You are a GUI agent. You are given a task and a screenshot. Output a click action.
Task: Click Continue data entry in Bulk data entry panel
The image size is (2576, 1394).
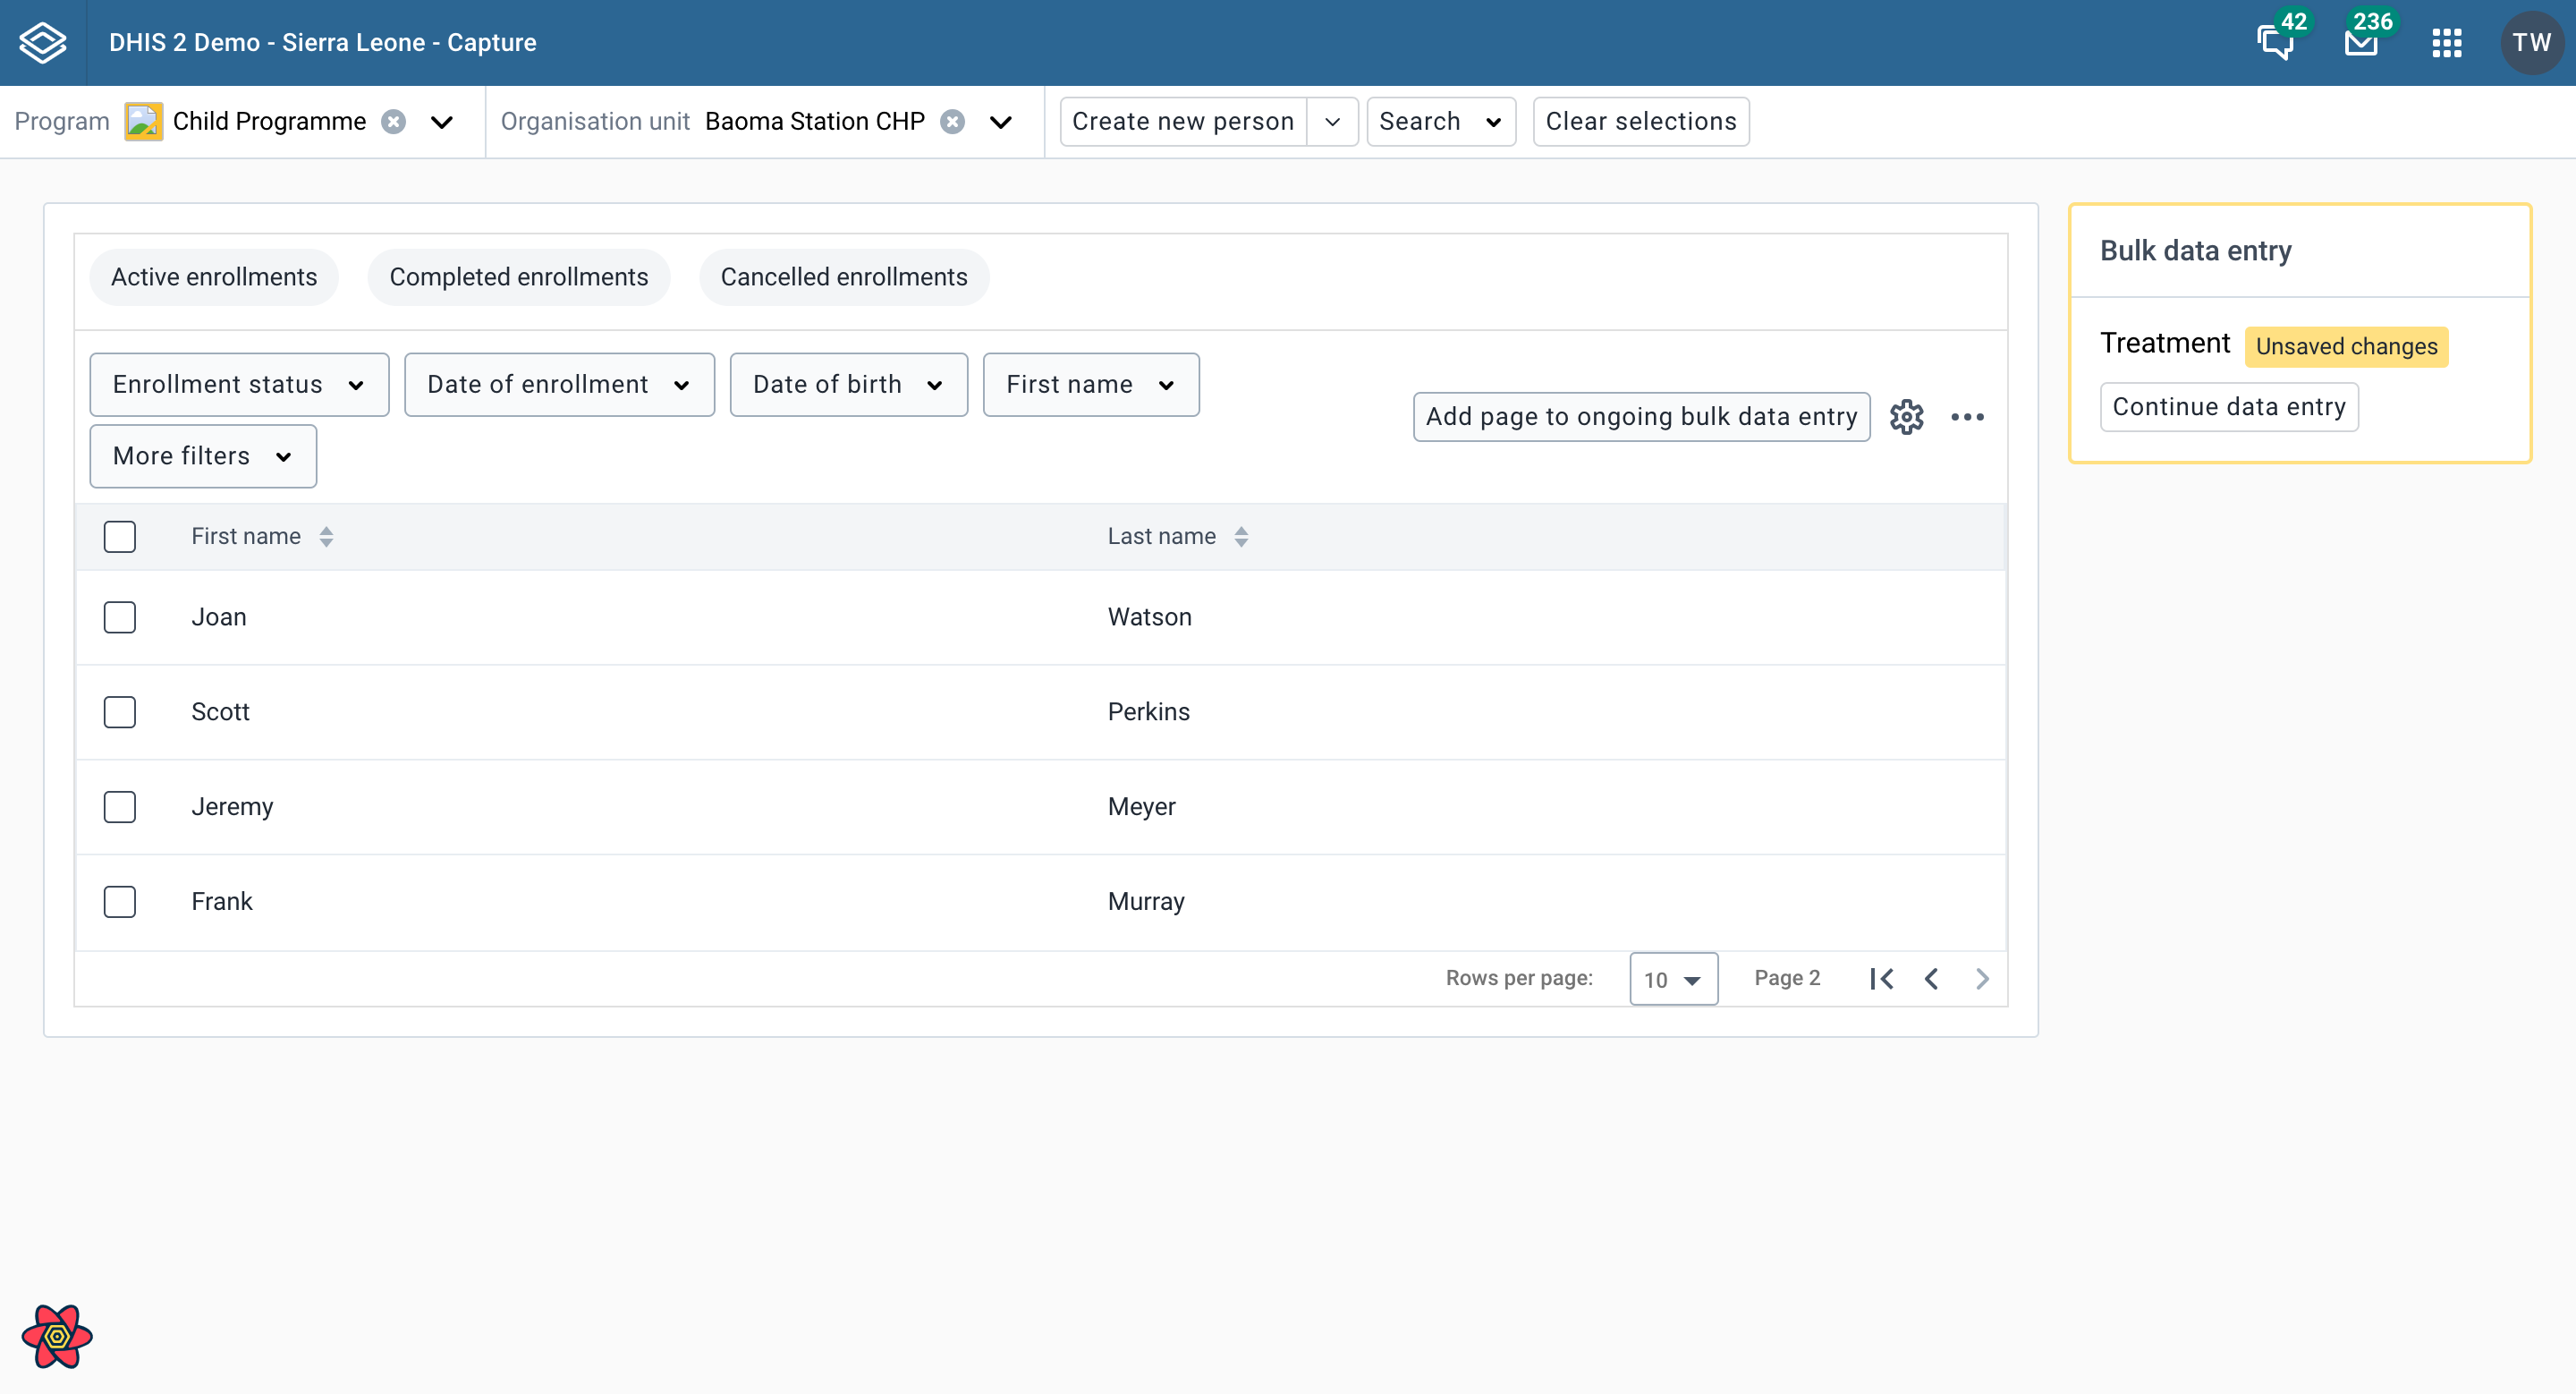2228,406
